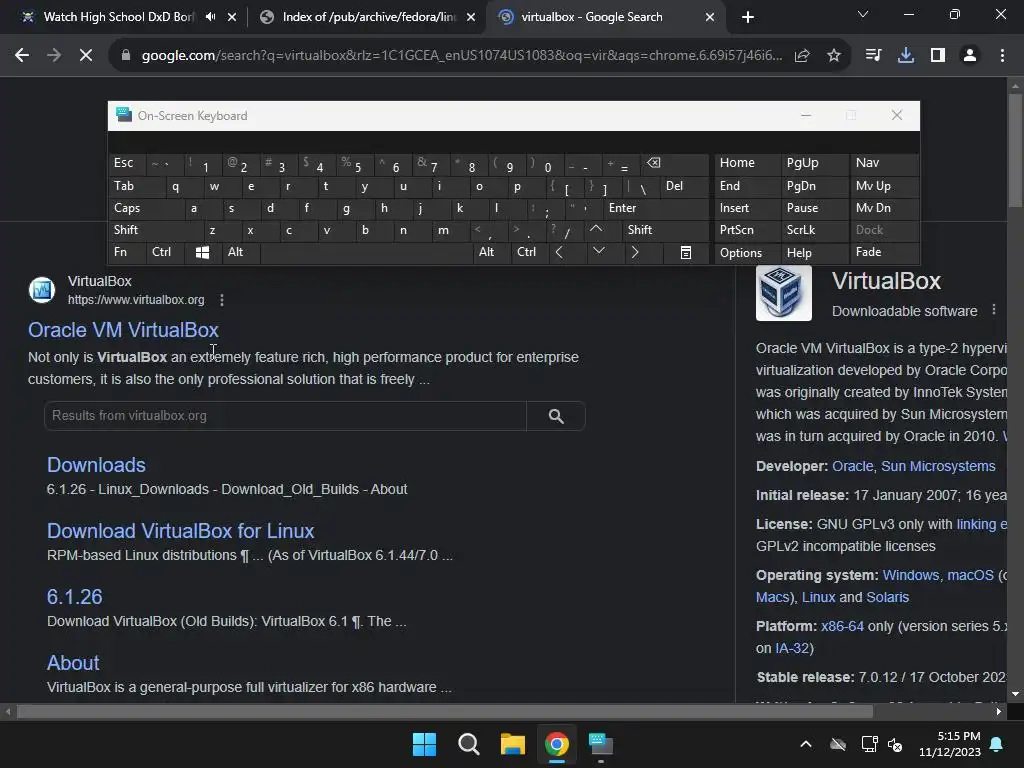Tap the context menu key on keyboard
Viewport: 1024px width, 768px height.
click(x=686, y=252)
